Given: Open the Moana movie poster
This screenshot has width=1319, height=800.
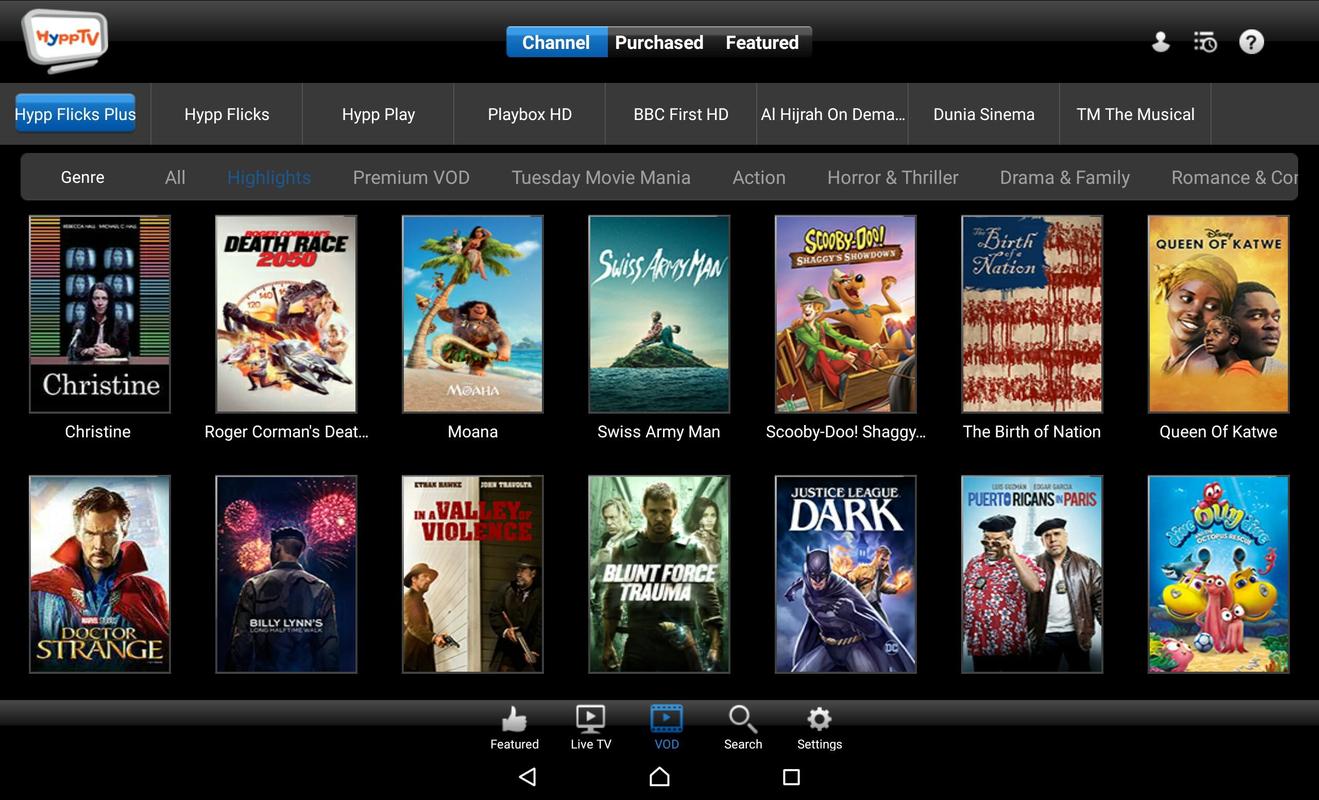Looking at the screenshot, I should 472,314.
